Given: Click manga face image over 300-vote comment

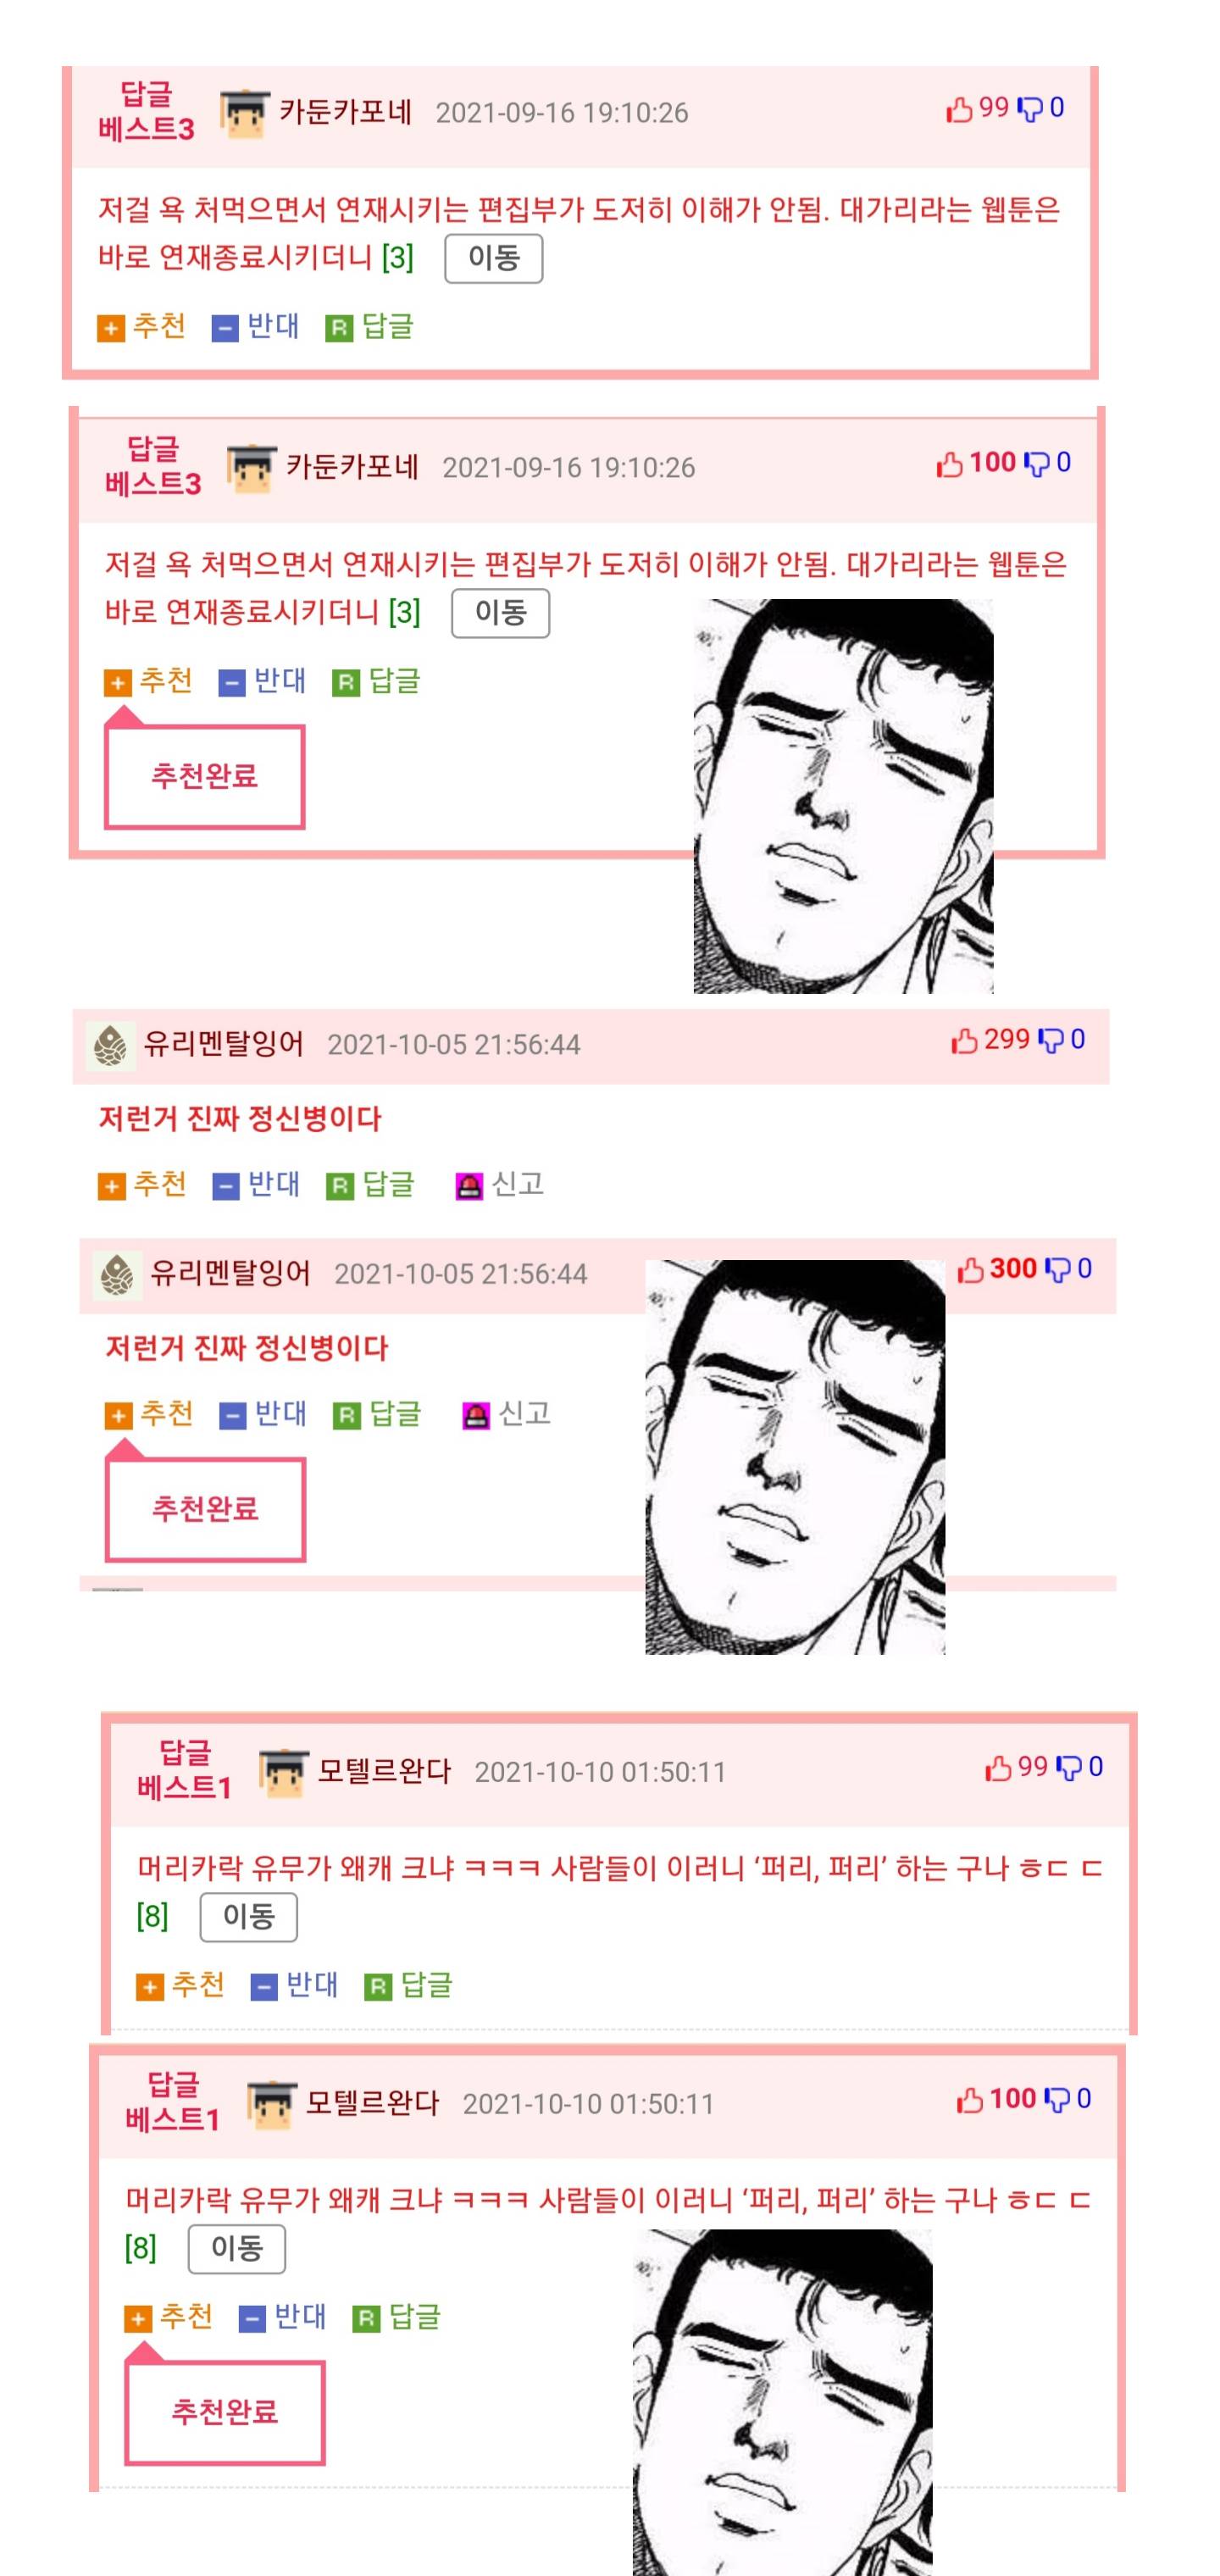Looking at the screenshot, I should pyautogui.click(x=795, y=1457).
